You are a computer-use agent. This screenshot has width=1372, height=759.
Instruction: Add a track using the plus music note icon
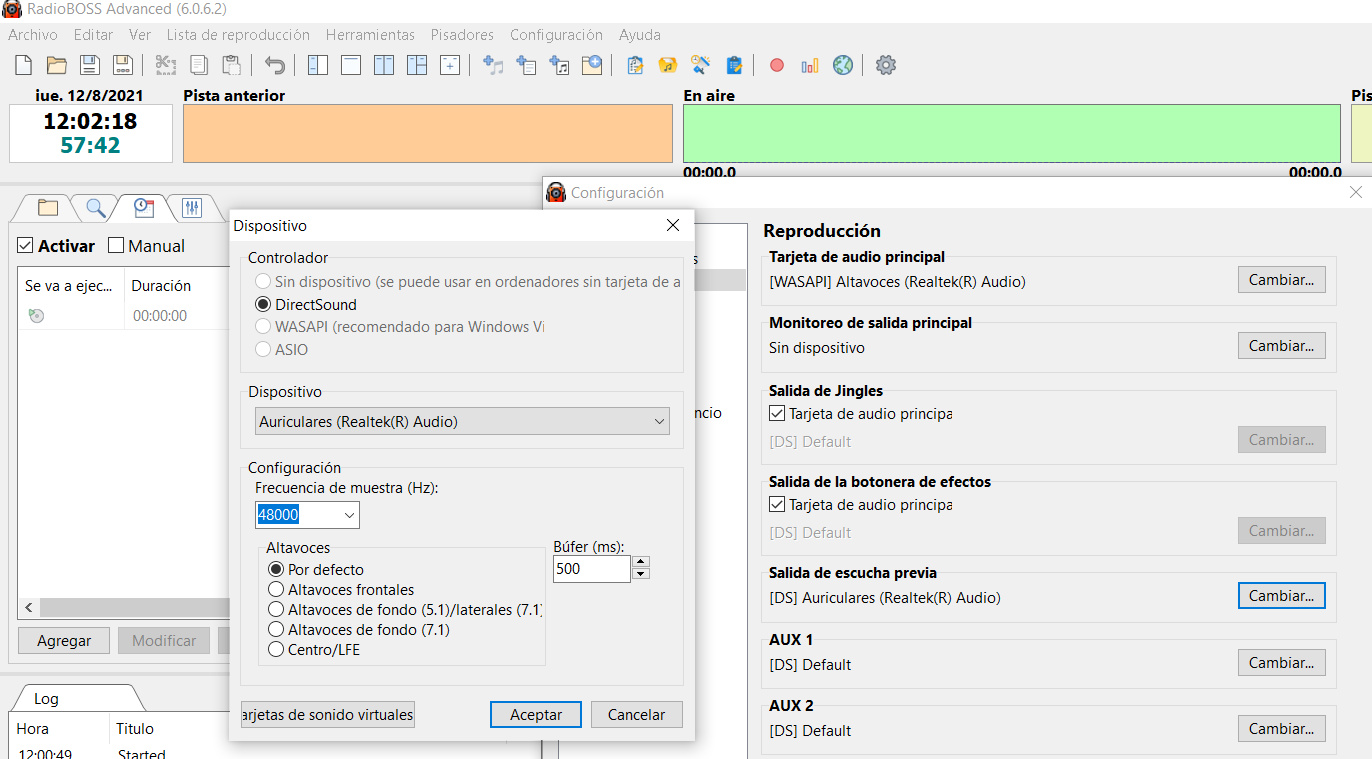pos(493,65)
